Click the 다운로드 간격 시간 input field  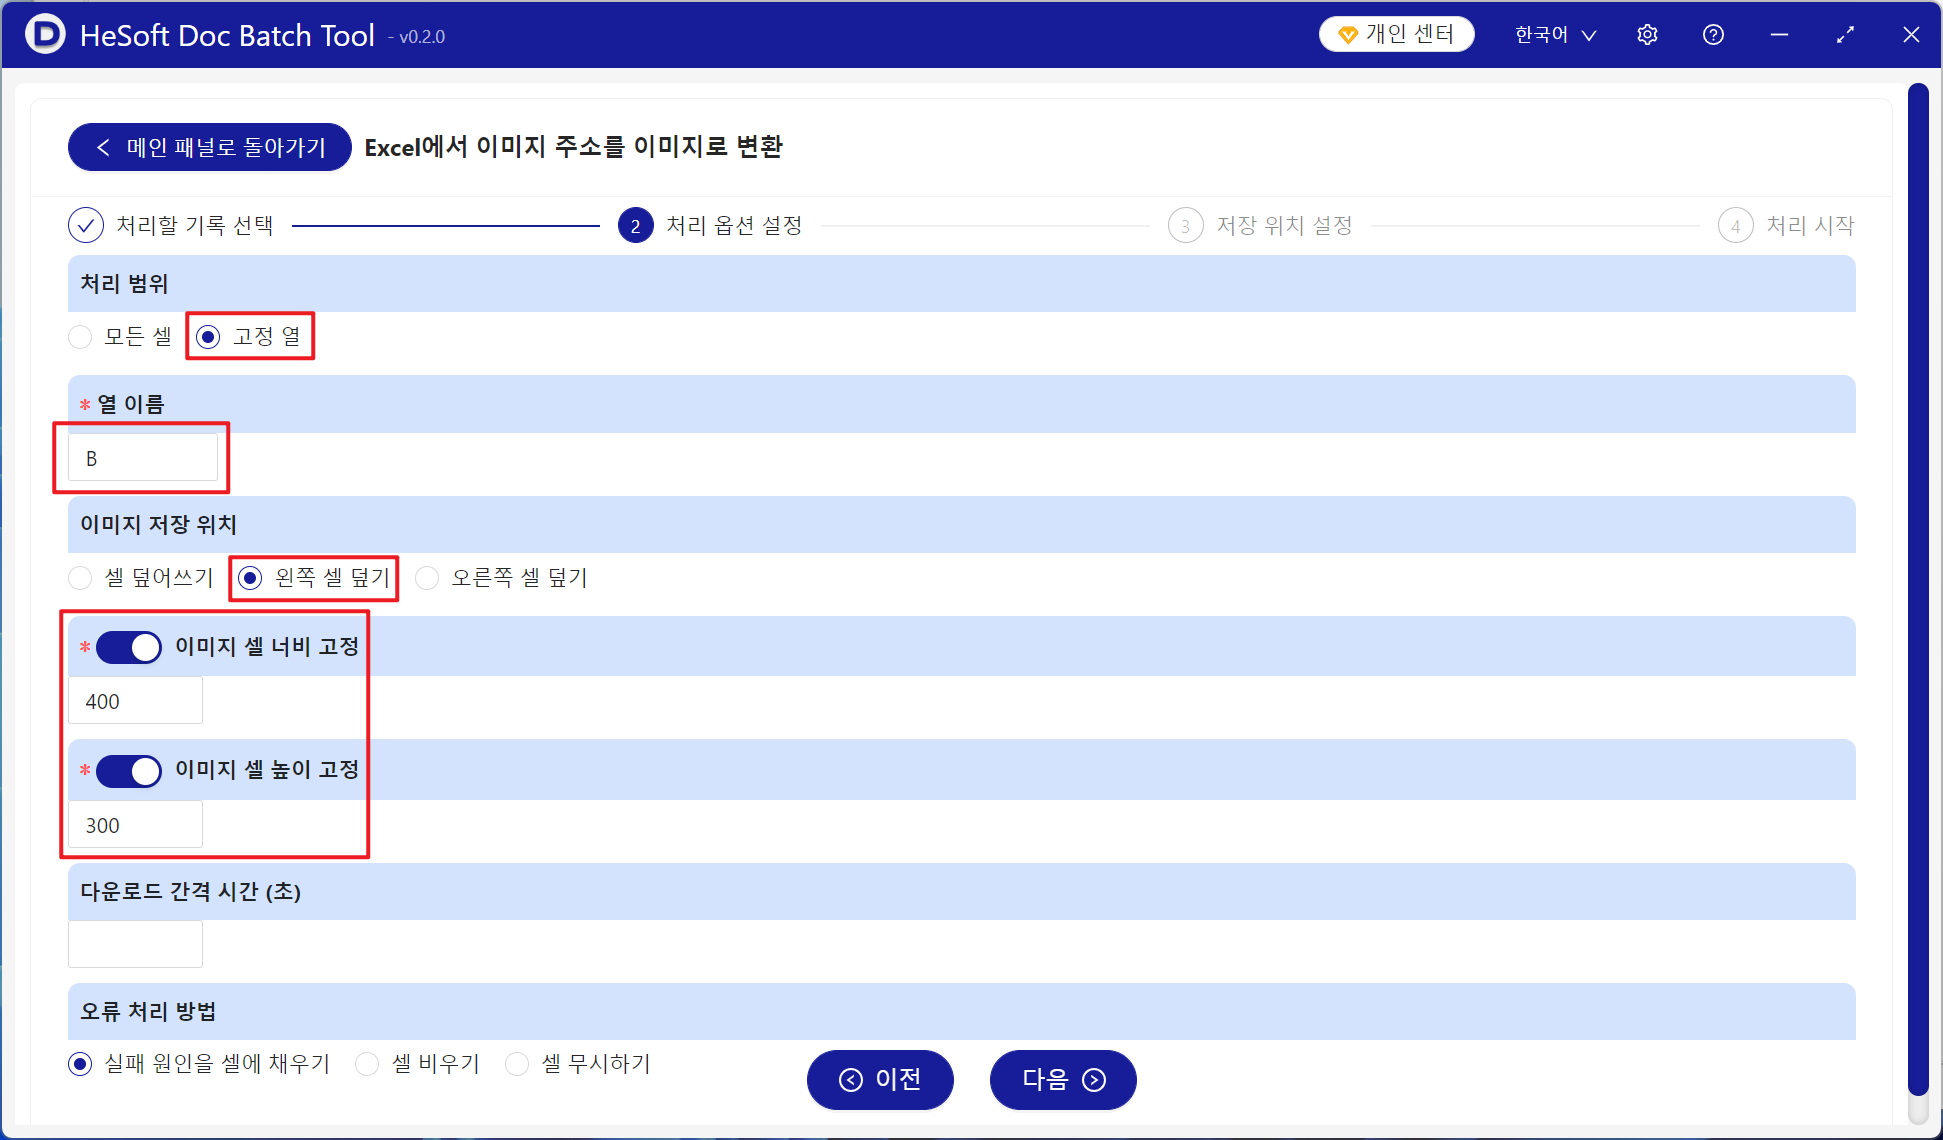[x=135, y=944]
